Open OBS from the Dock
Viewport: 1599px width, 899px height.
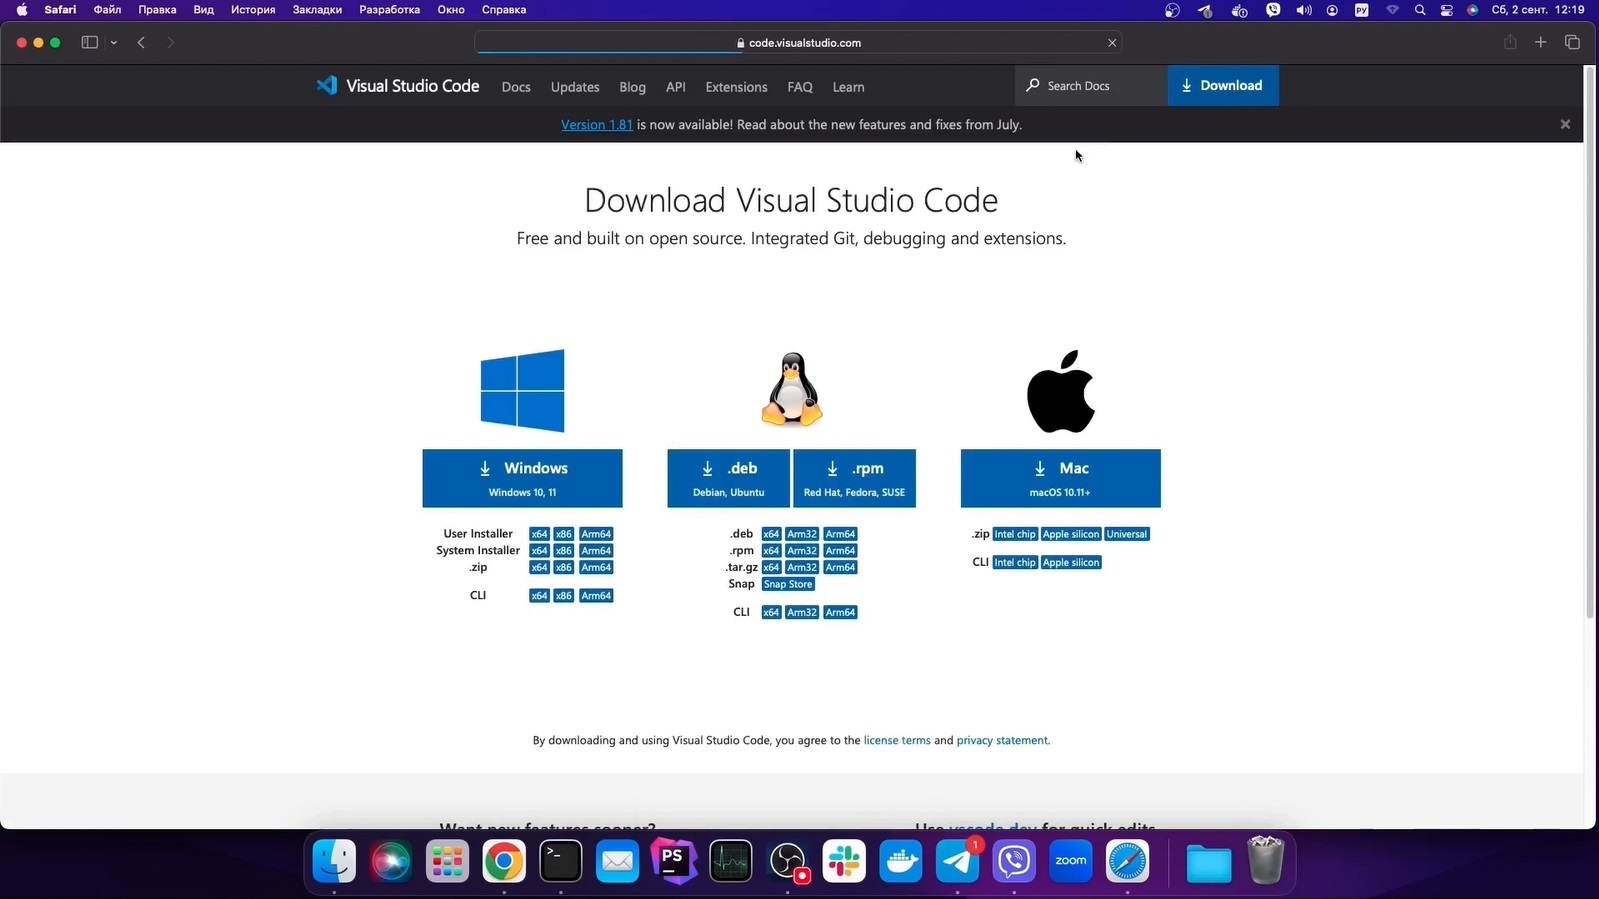[x=788, y=861]
